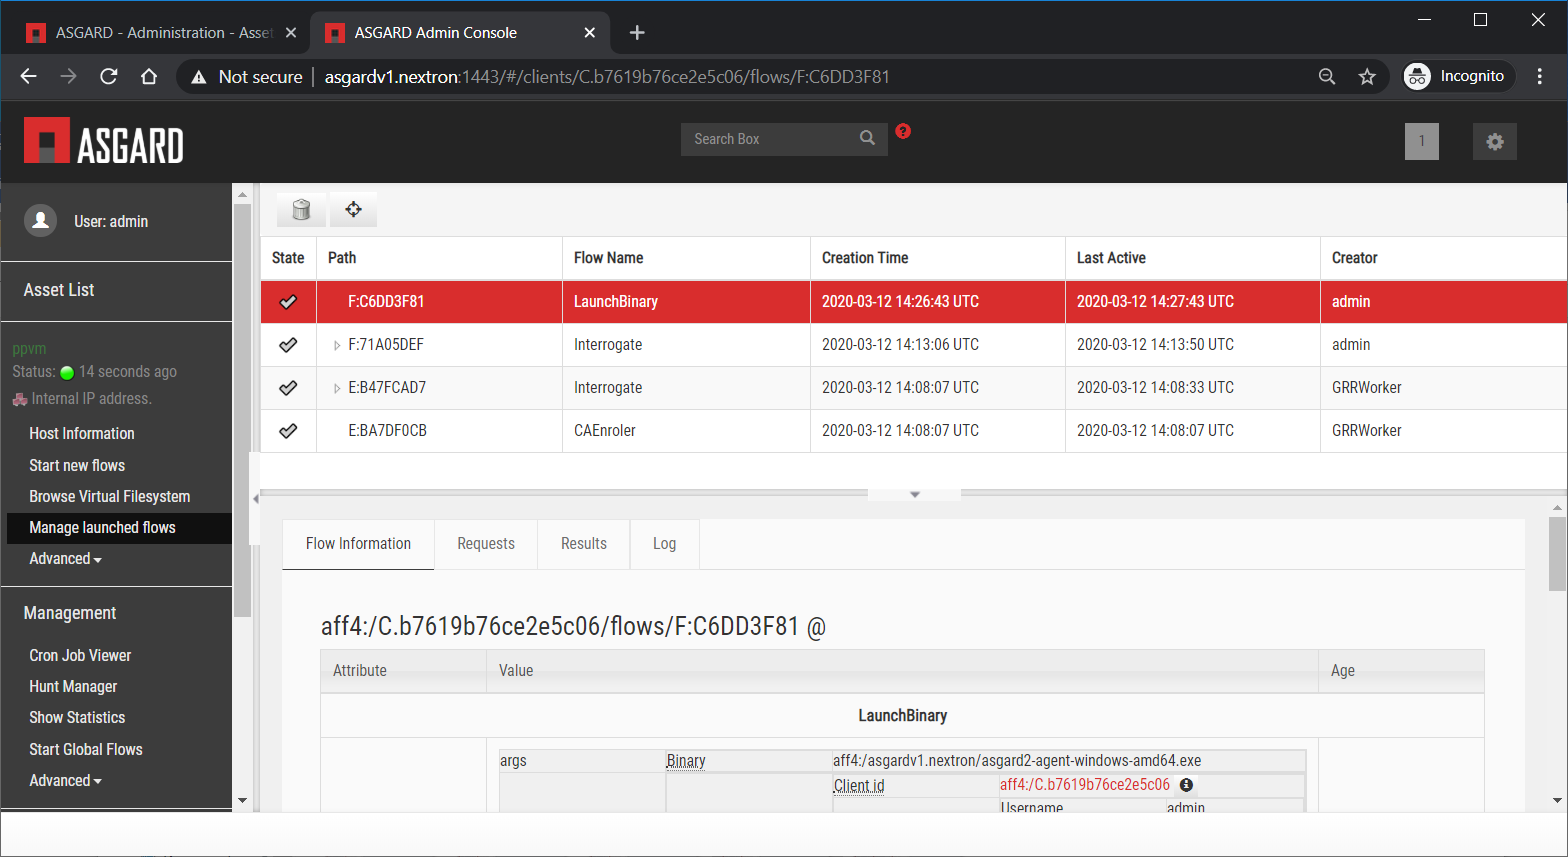Click the Incognito profile button
Screen dimensions: 1568x857
[1457, 76]
